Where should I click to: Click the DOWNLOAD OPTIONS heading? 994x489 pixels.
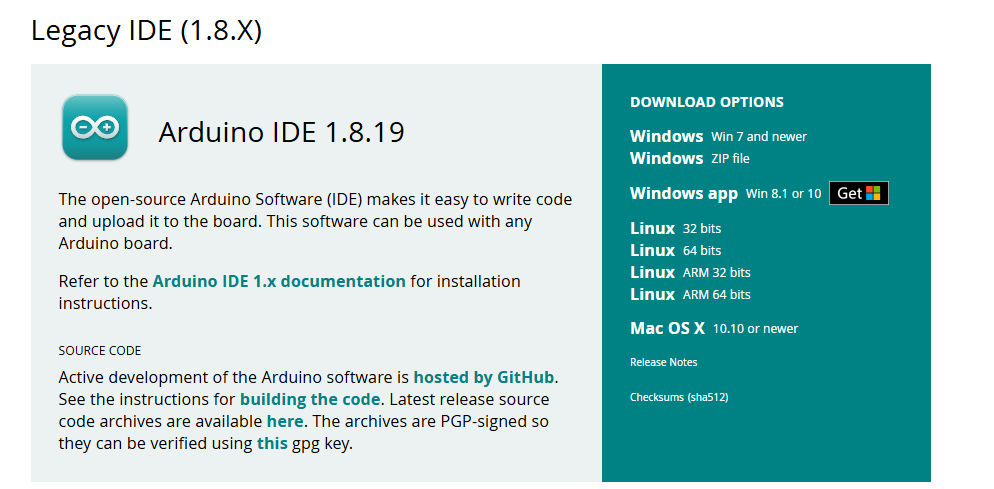pos(706,102)
